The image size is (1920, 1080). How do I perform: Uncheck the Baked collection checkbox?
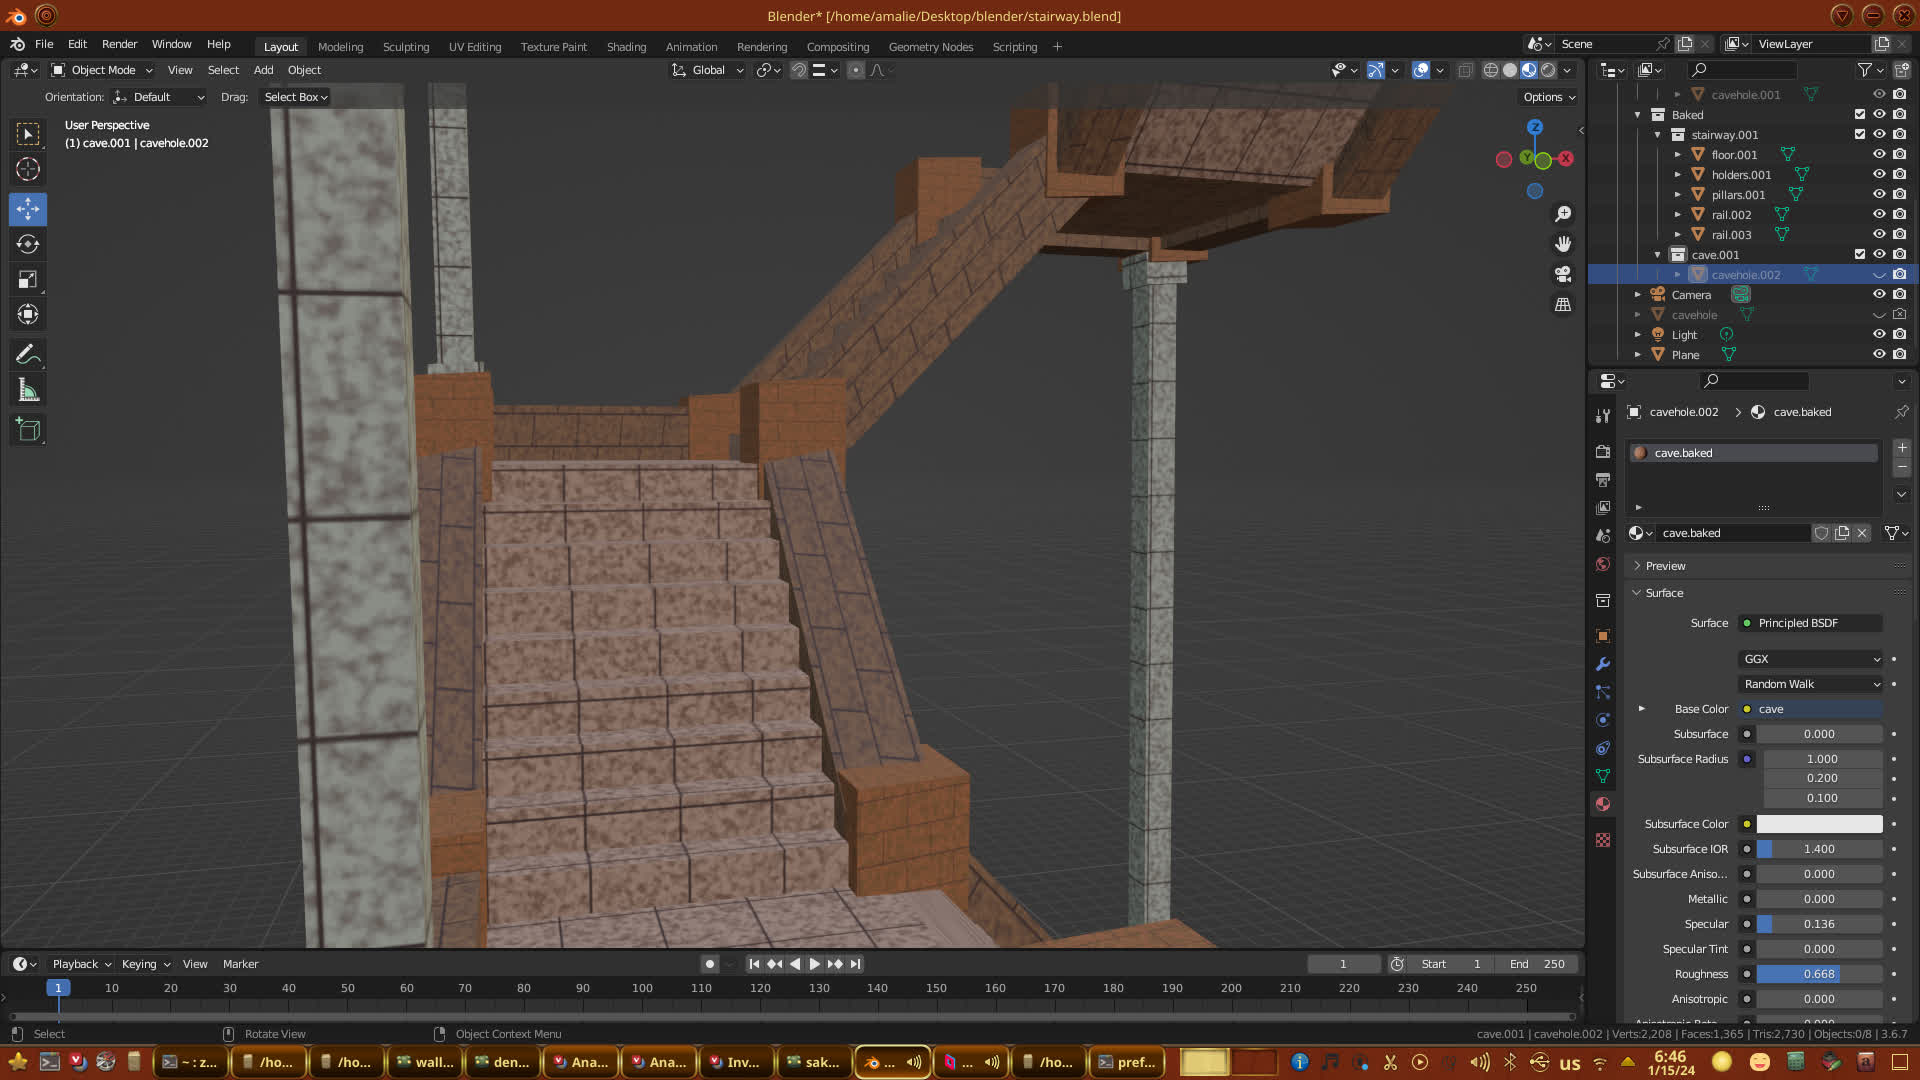pos(1860,114)
